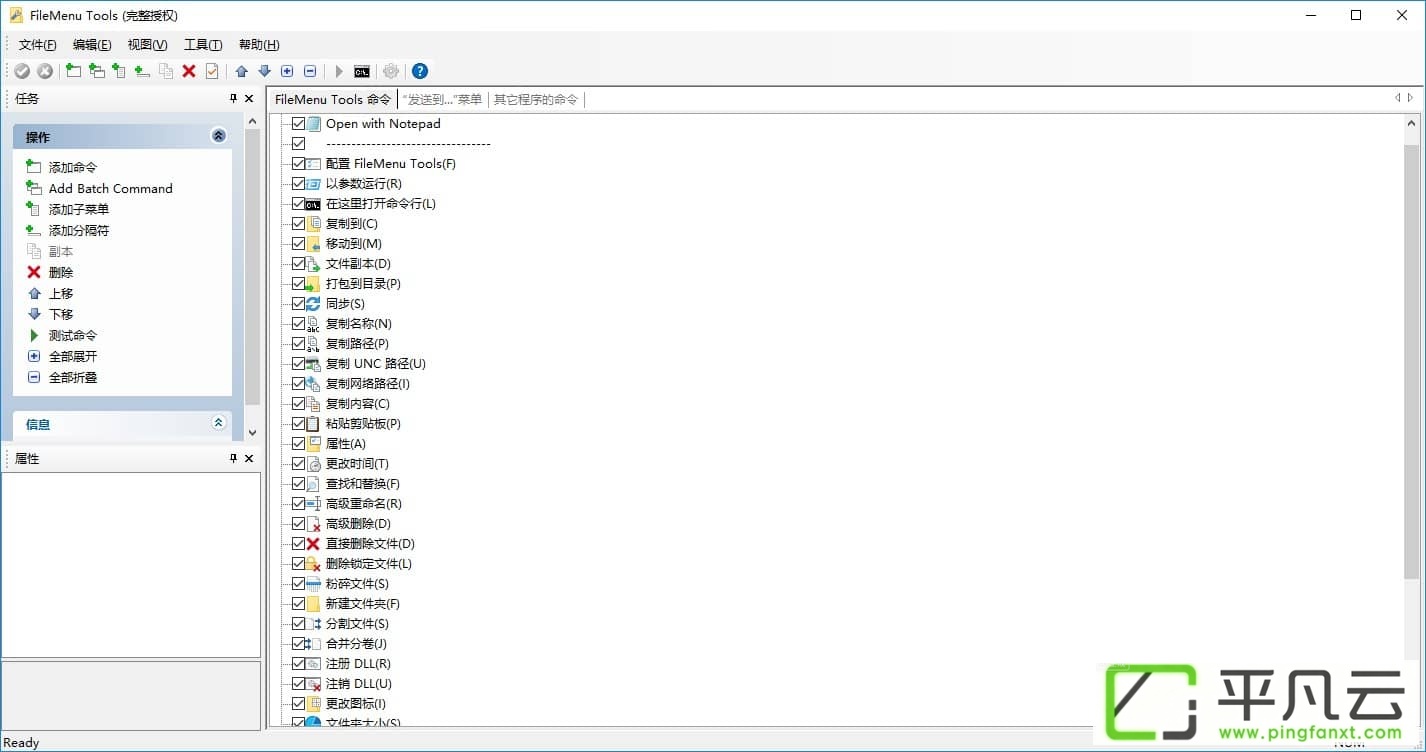Open the 编辑(E) menu
1426x752 pixels.
[x=92, y=45]
